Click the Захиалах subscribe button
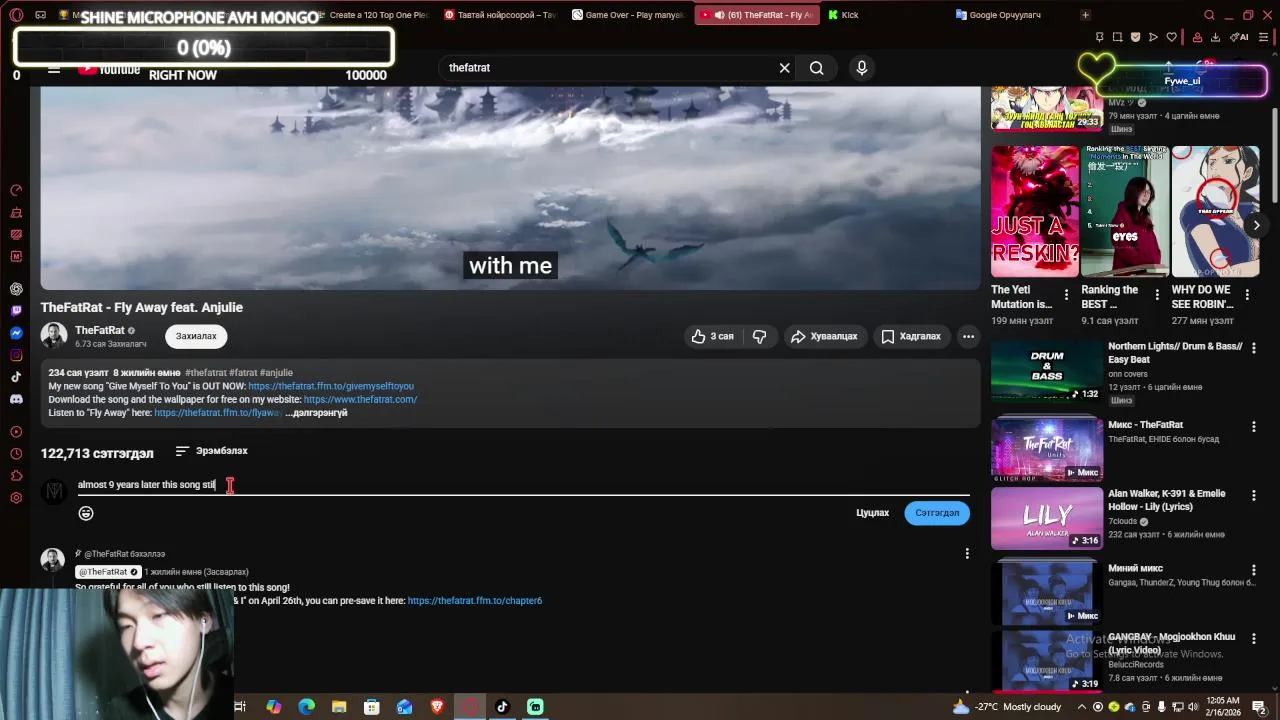This screenshot has width=1280, height=720. click(x=196, y=337)
